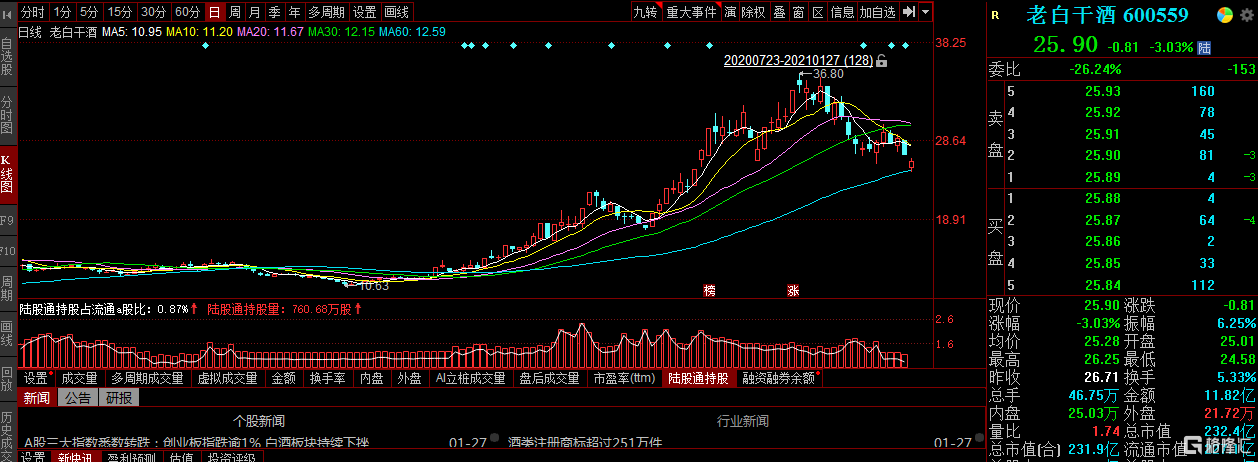
Task: Open the 新闻 news tab
Action: (x=37, y=398)
